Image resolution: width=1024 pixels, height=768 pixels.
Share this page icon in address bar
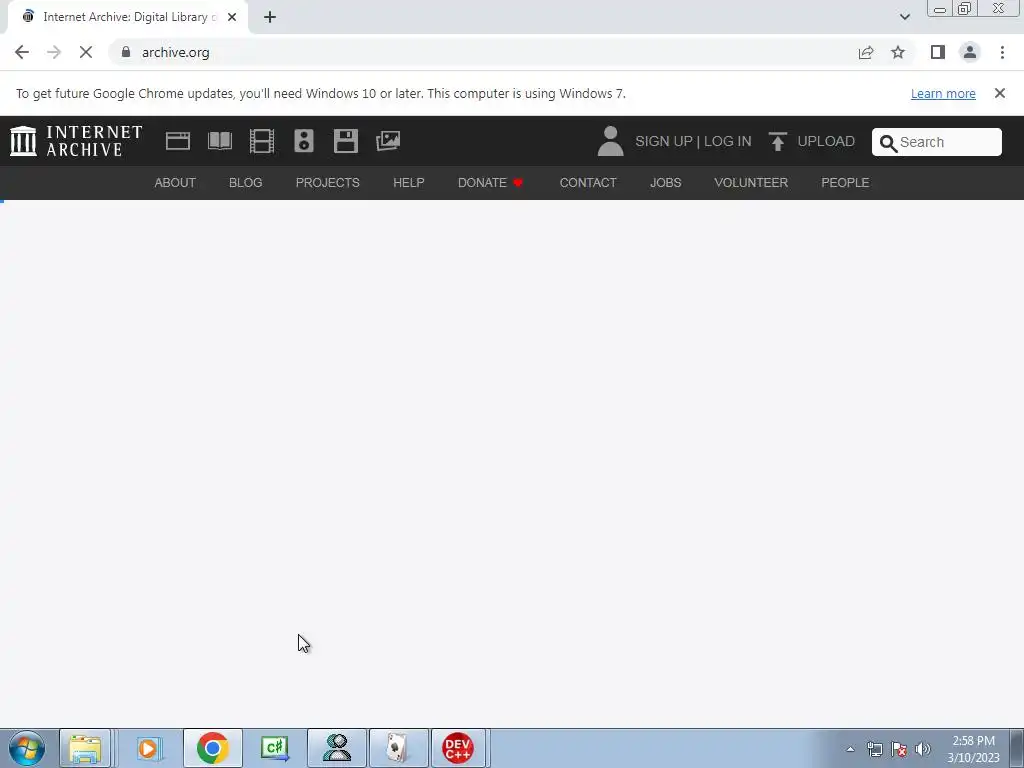click(866, 52)
